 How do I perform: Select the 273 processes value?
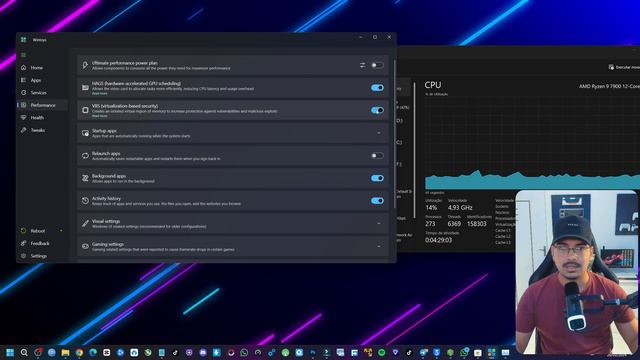(x=430, y=224)
